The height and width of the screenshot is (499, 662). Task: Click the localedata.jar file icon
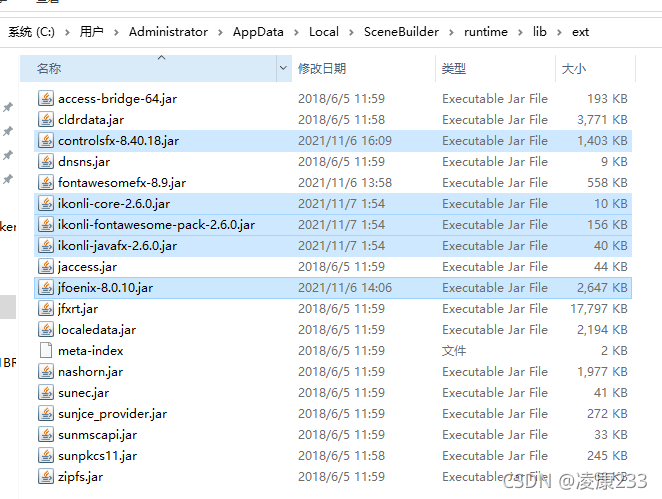pos(46,330)
